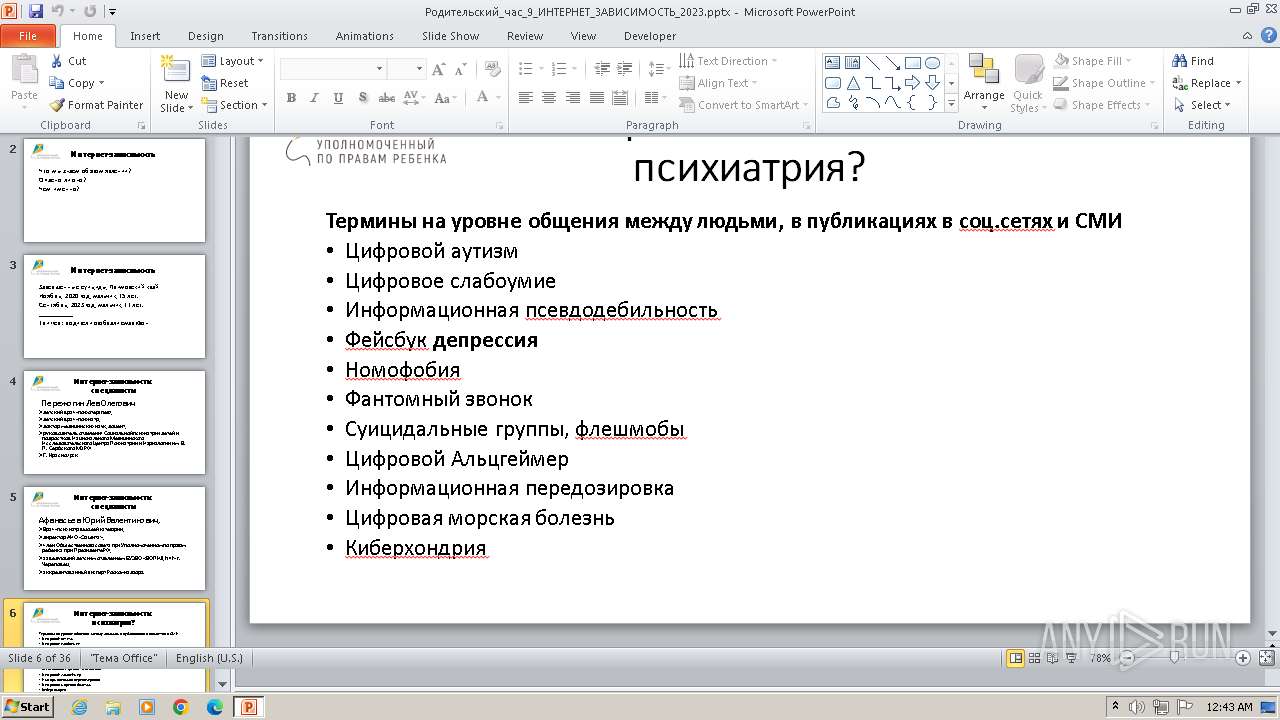1280x720 pixels.
Task: Justify the paragraph text
Action: 597,97
